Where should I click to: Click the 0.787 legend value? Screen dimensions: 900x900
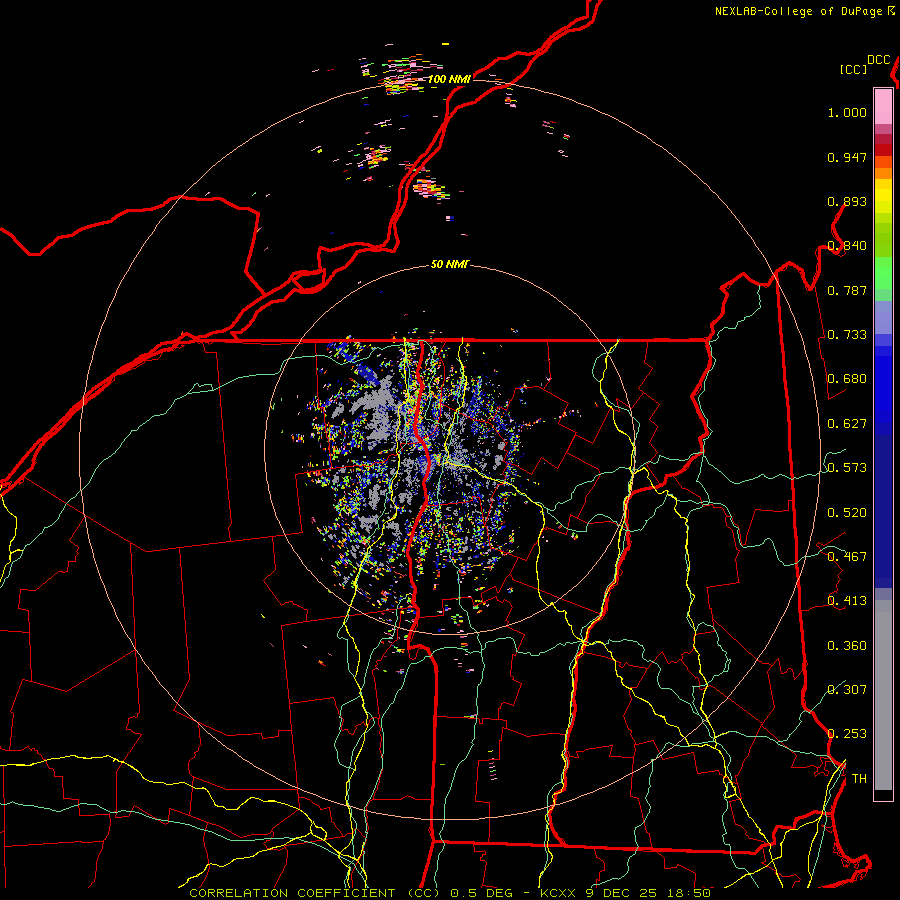click(847, 290)
